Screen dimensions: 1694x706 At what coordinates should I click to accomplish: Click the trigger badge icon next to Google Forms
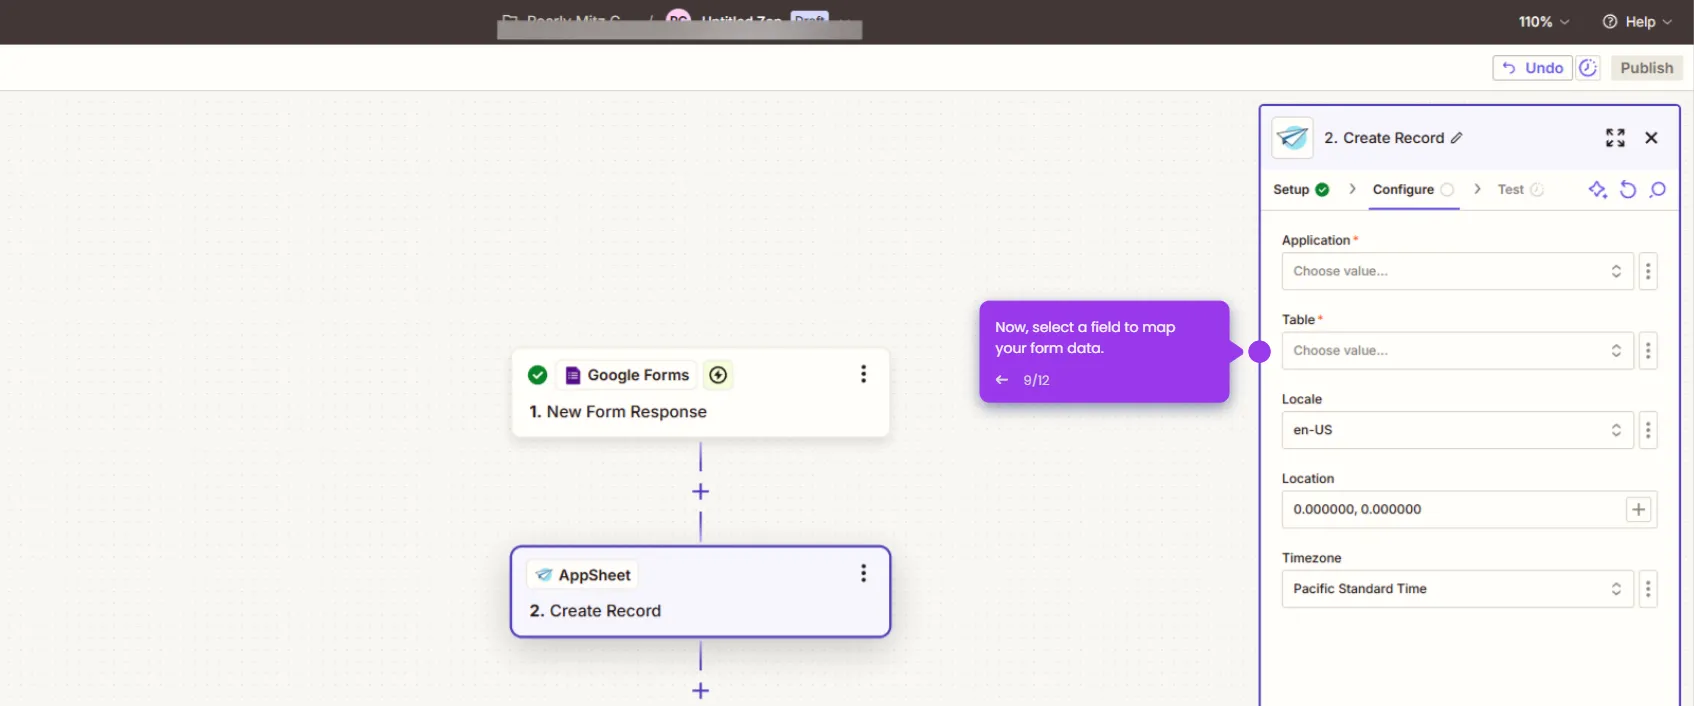point(718,375)
